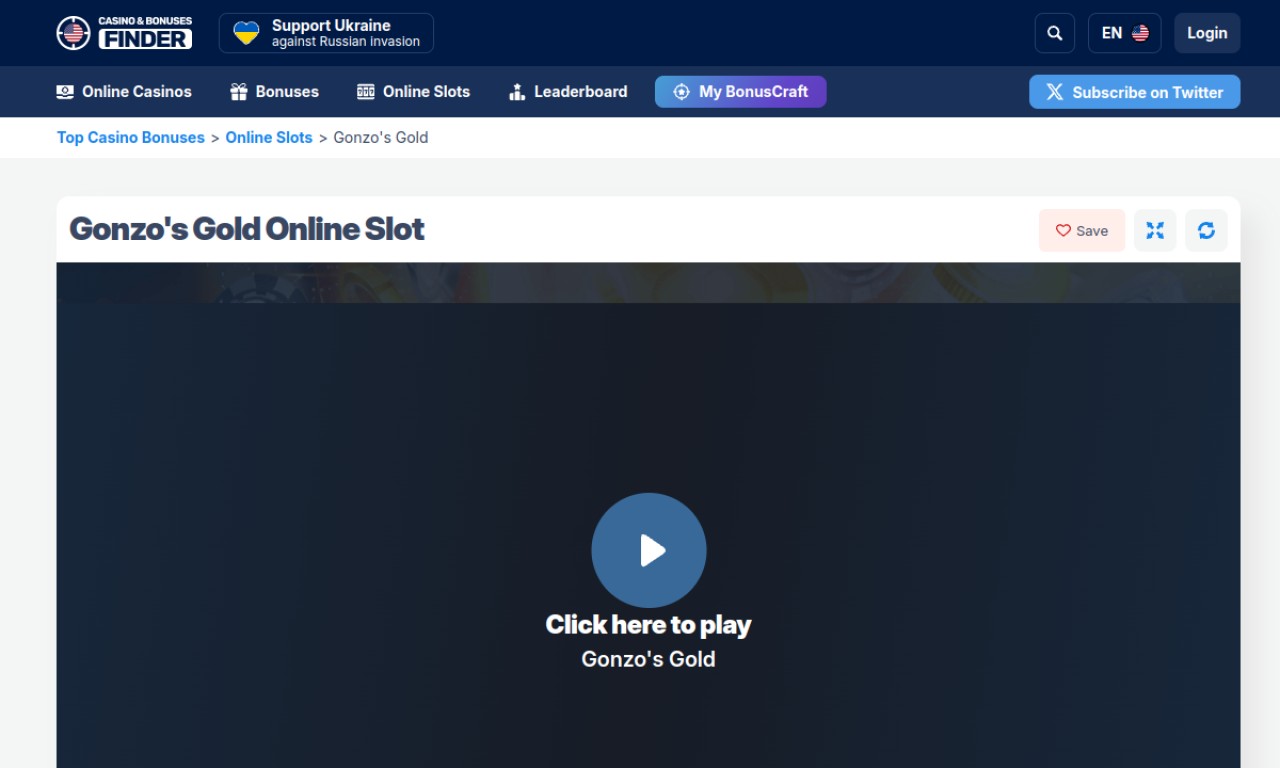Open My BonusCraft button
Image resolution: width=1280 pixels, height=768 pixels.
click(740, 92)
